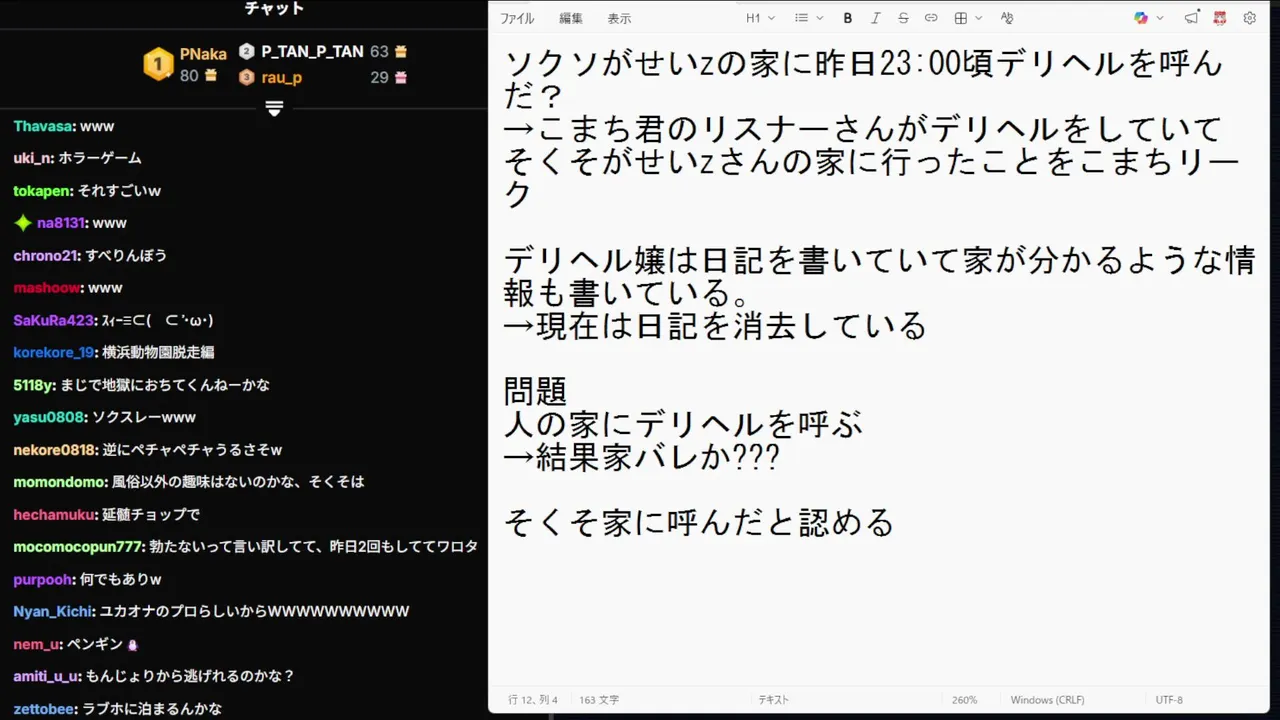1280x720 pixels.
Task: Click the テキスト format indicator
Action: (774, 700)
